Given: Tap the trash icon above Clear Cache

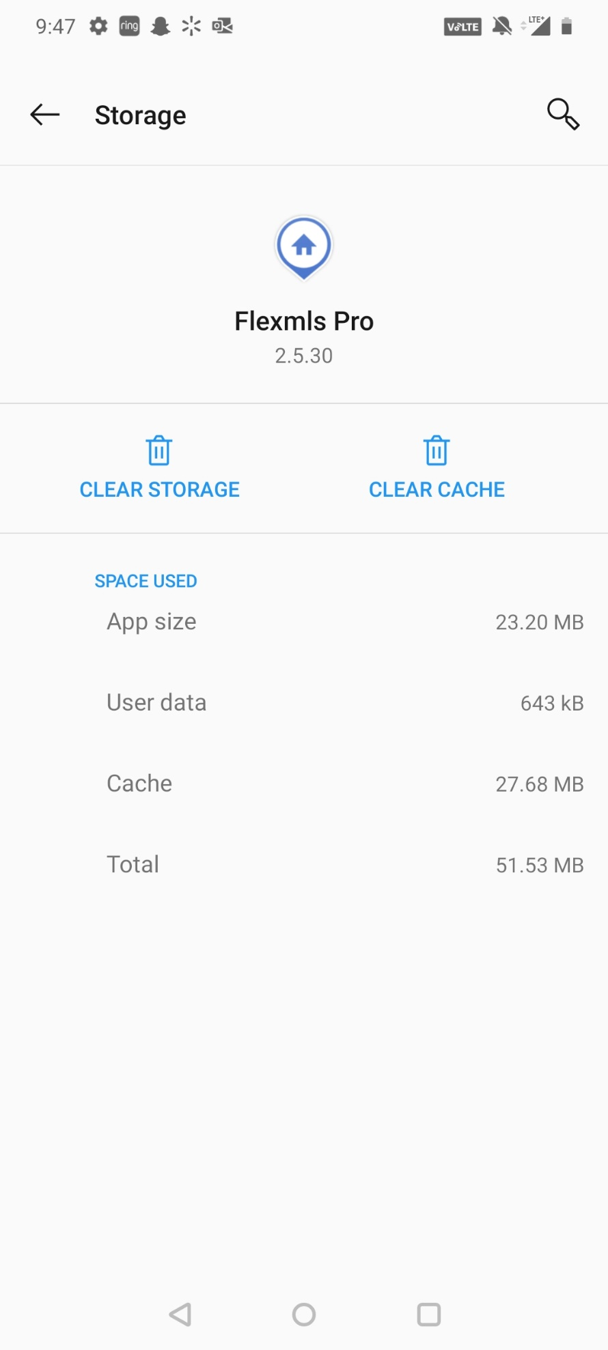Looking at the screenshot, I should pos(436,450).
